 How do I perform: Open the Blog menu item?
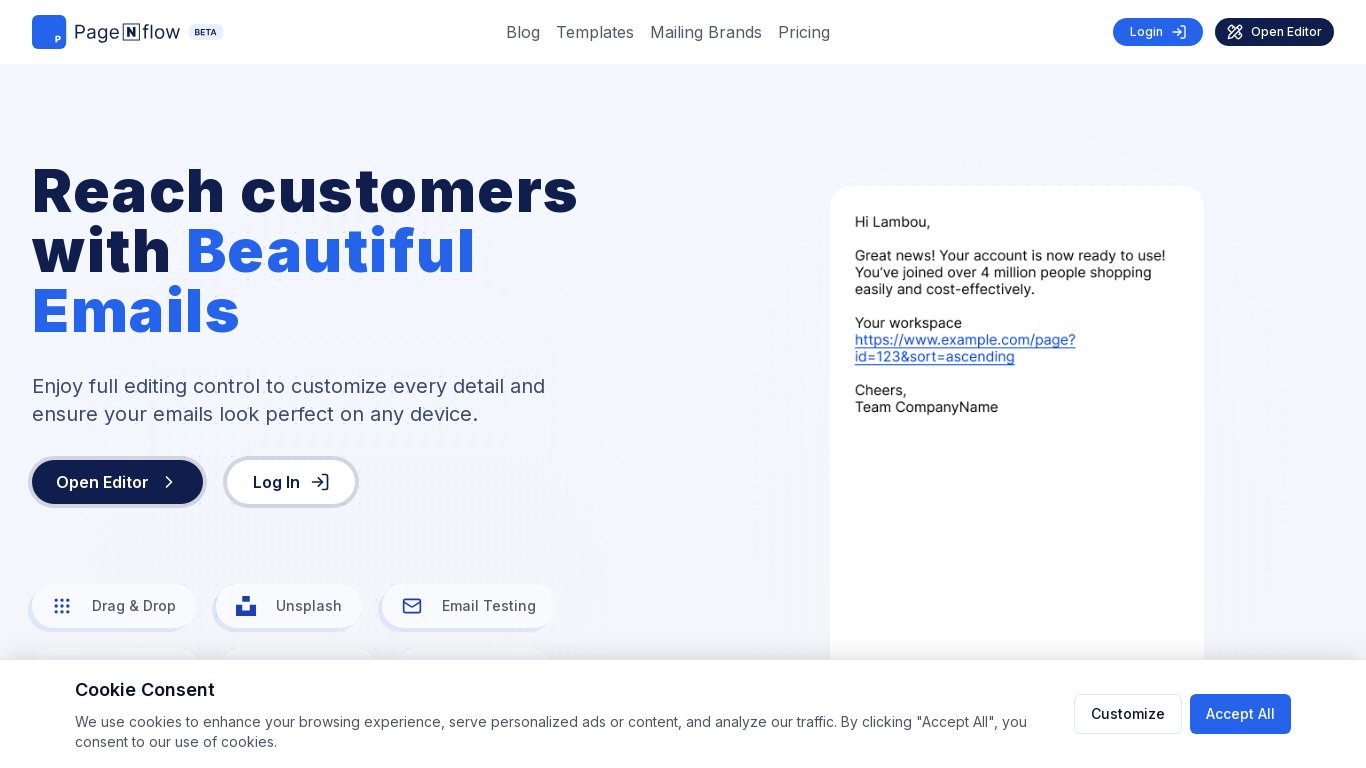point(523,32)
